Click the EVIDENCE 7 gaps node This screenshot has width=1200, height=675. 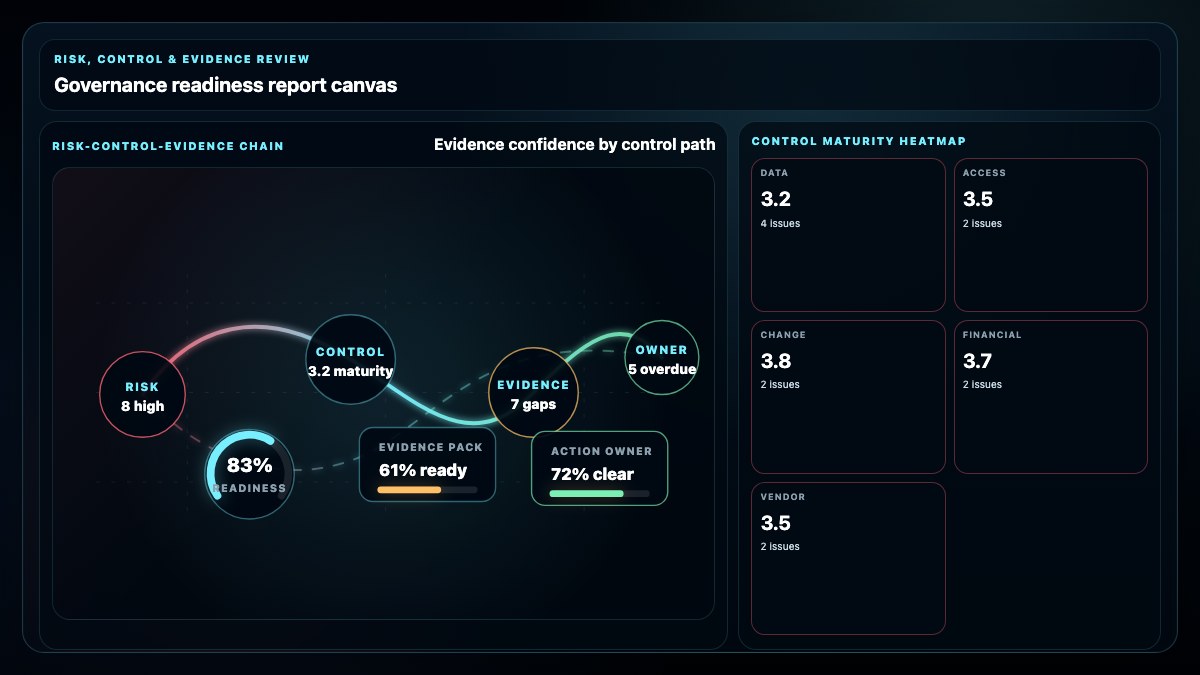point(533,393)
